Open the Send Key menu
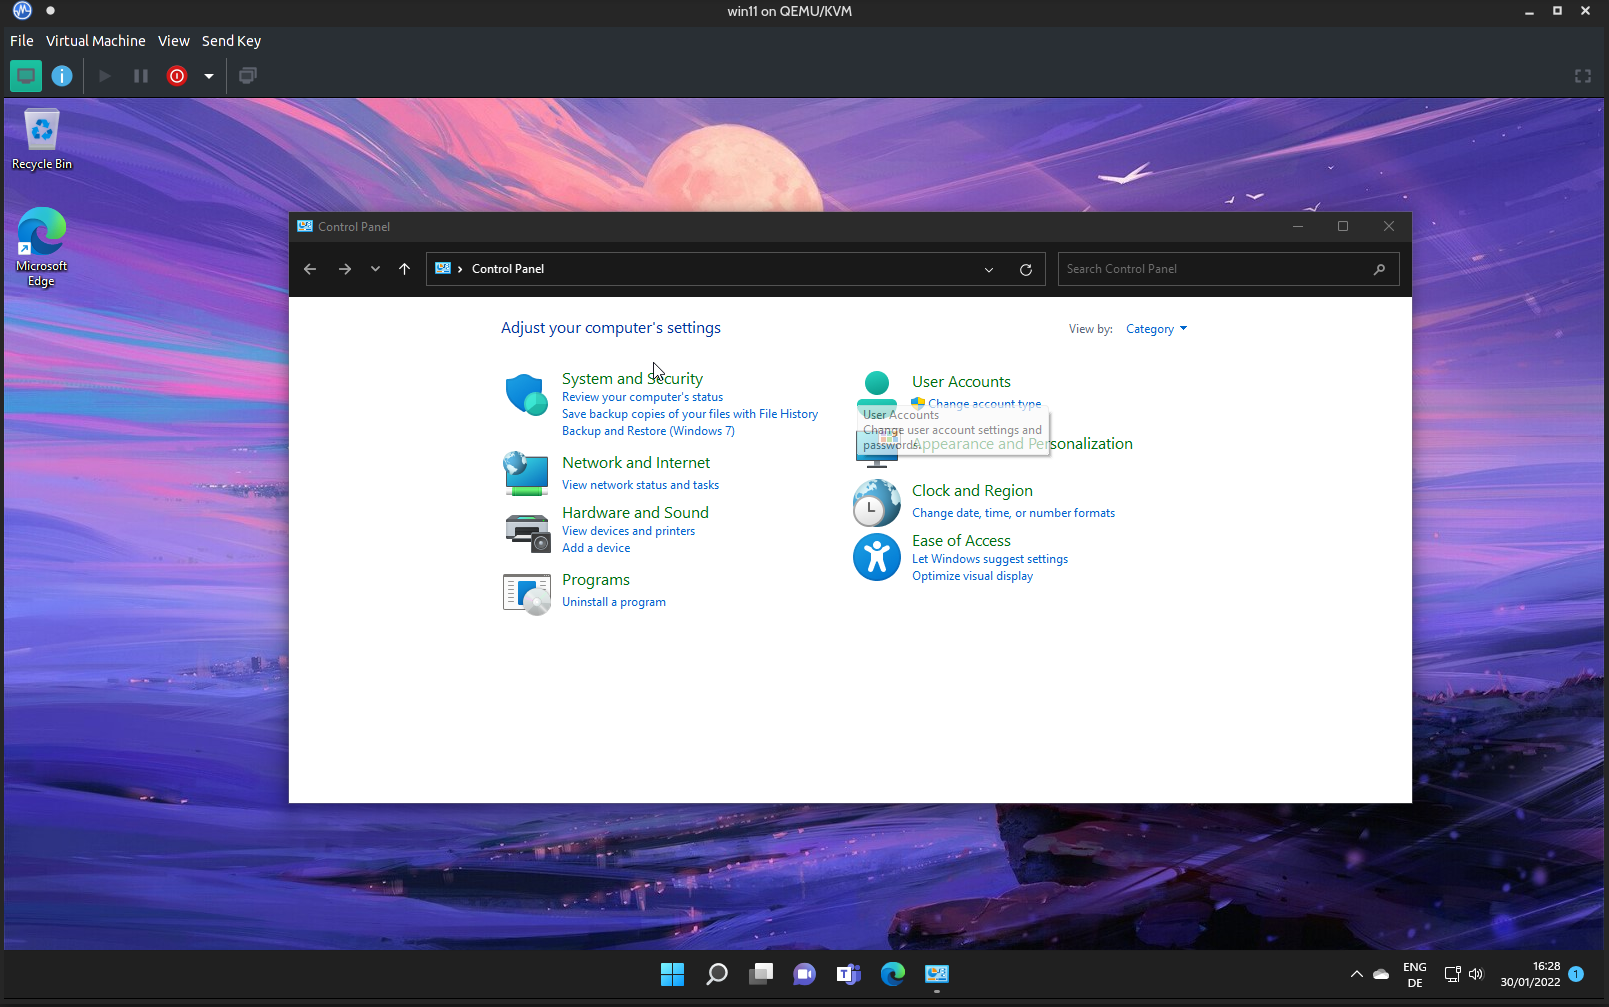Screen dimensions: 1609x1007 point(231,41)
